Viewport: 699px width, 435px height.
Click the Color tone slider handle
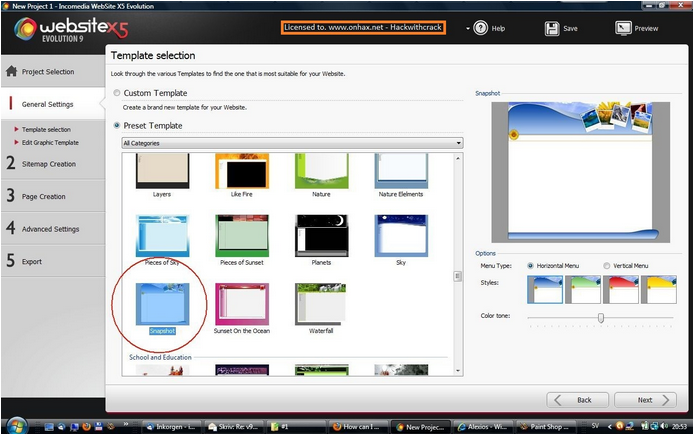[601, 318]
